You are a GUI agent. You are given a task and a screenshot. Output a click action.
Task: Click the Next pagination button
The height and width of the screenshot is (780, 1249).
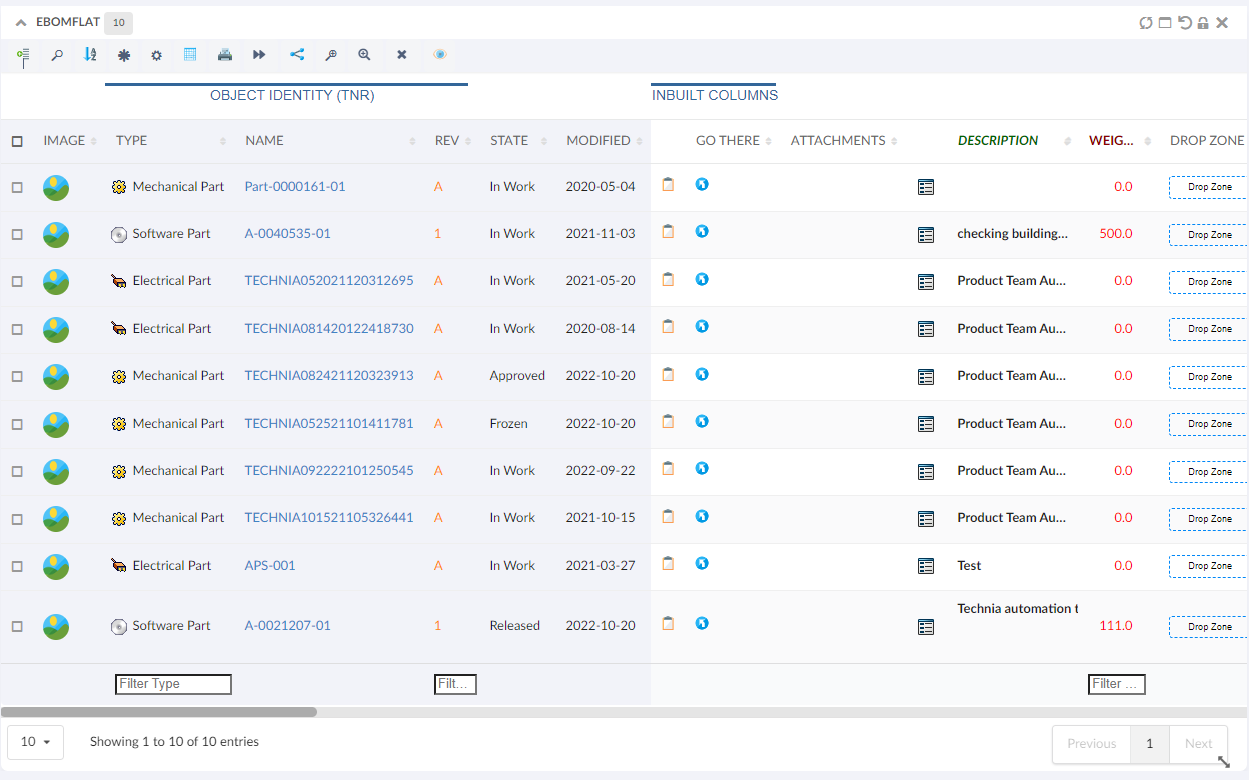pyautogui.click(x=1198, y=744)
